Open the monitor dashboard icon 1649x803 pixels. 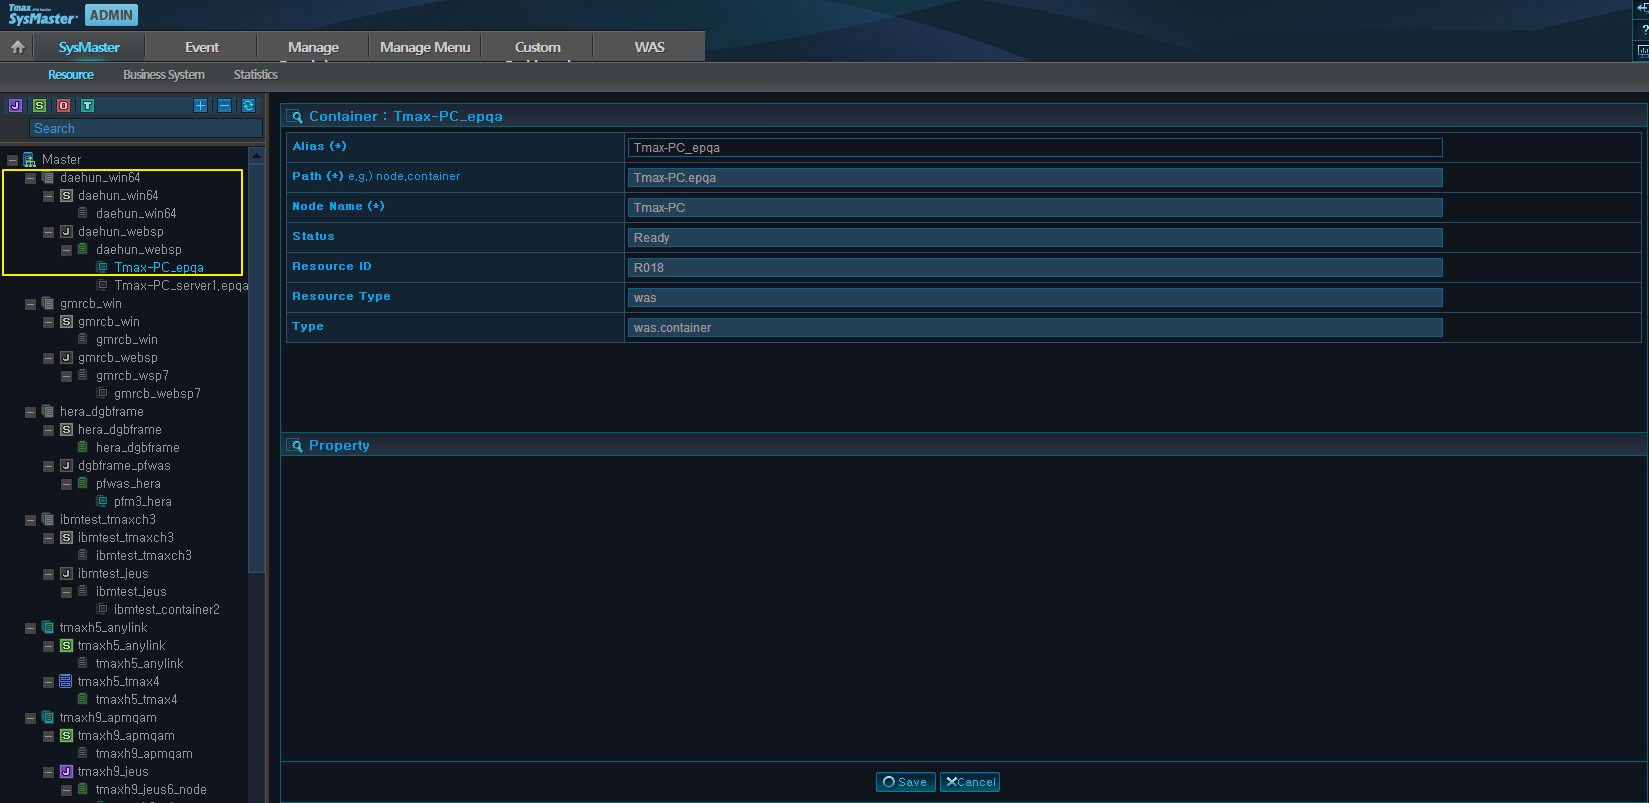click(x=1643, y=50)
